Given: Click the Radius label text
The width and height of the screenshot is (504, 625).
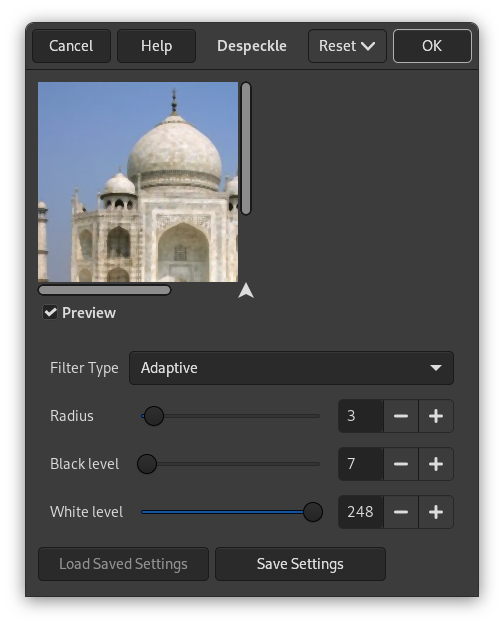Looking at the screenshot, I should 72,416.
